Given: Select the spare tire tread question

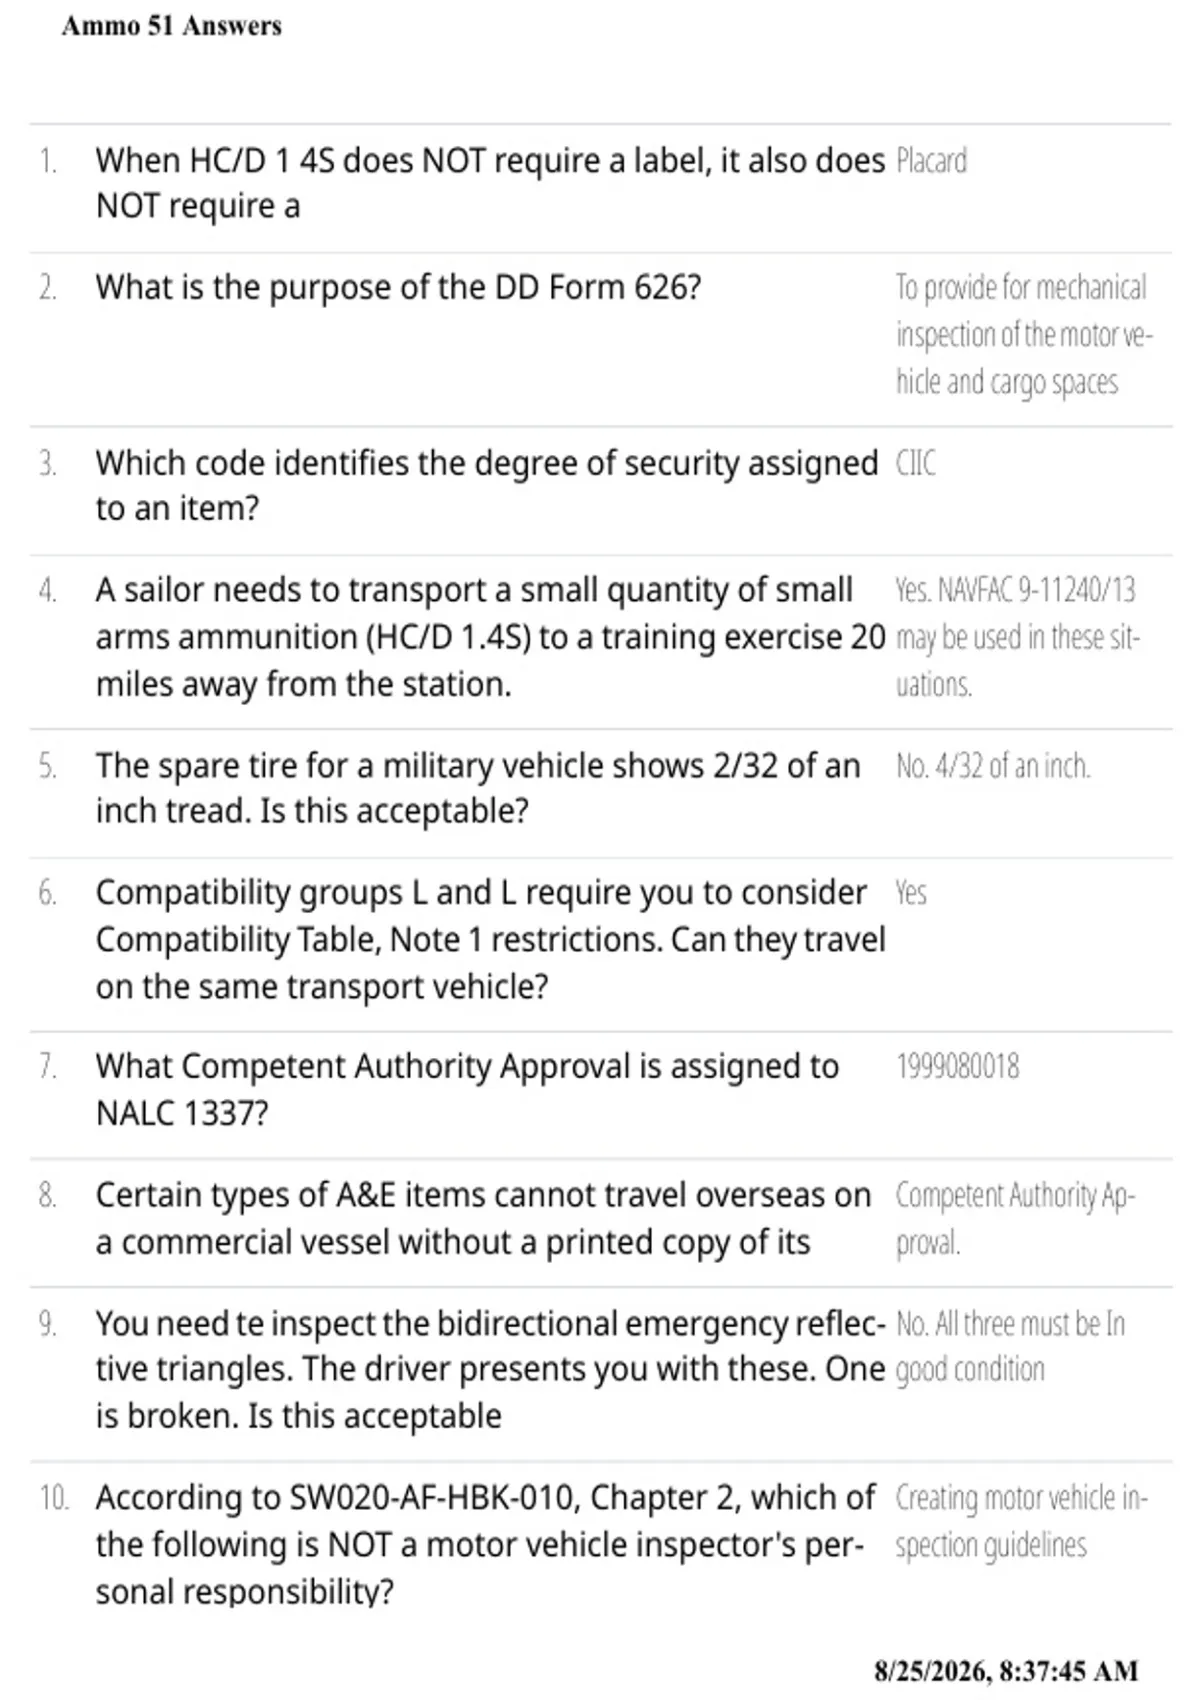Looking at the screenshot, I should pos(478,788).
